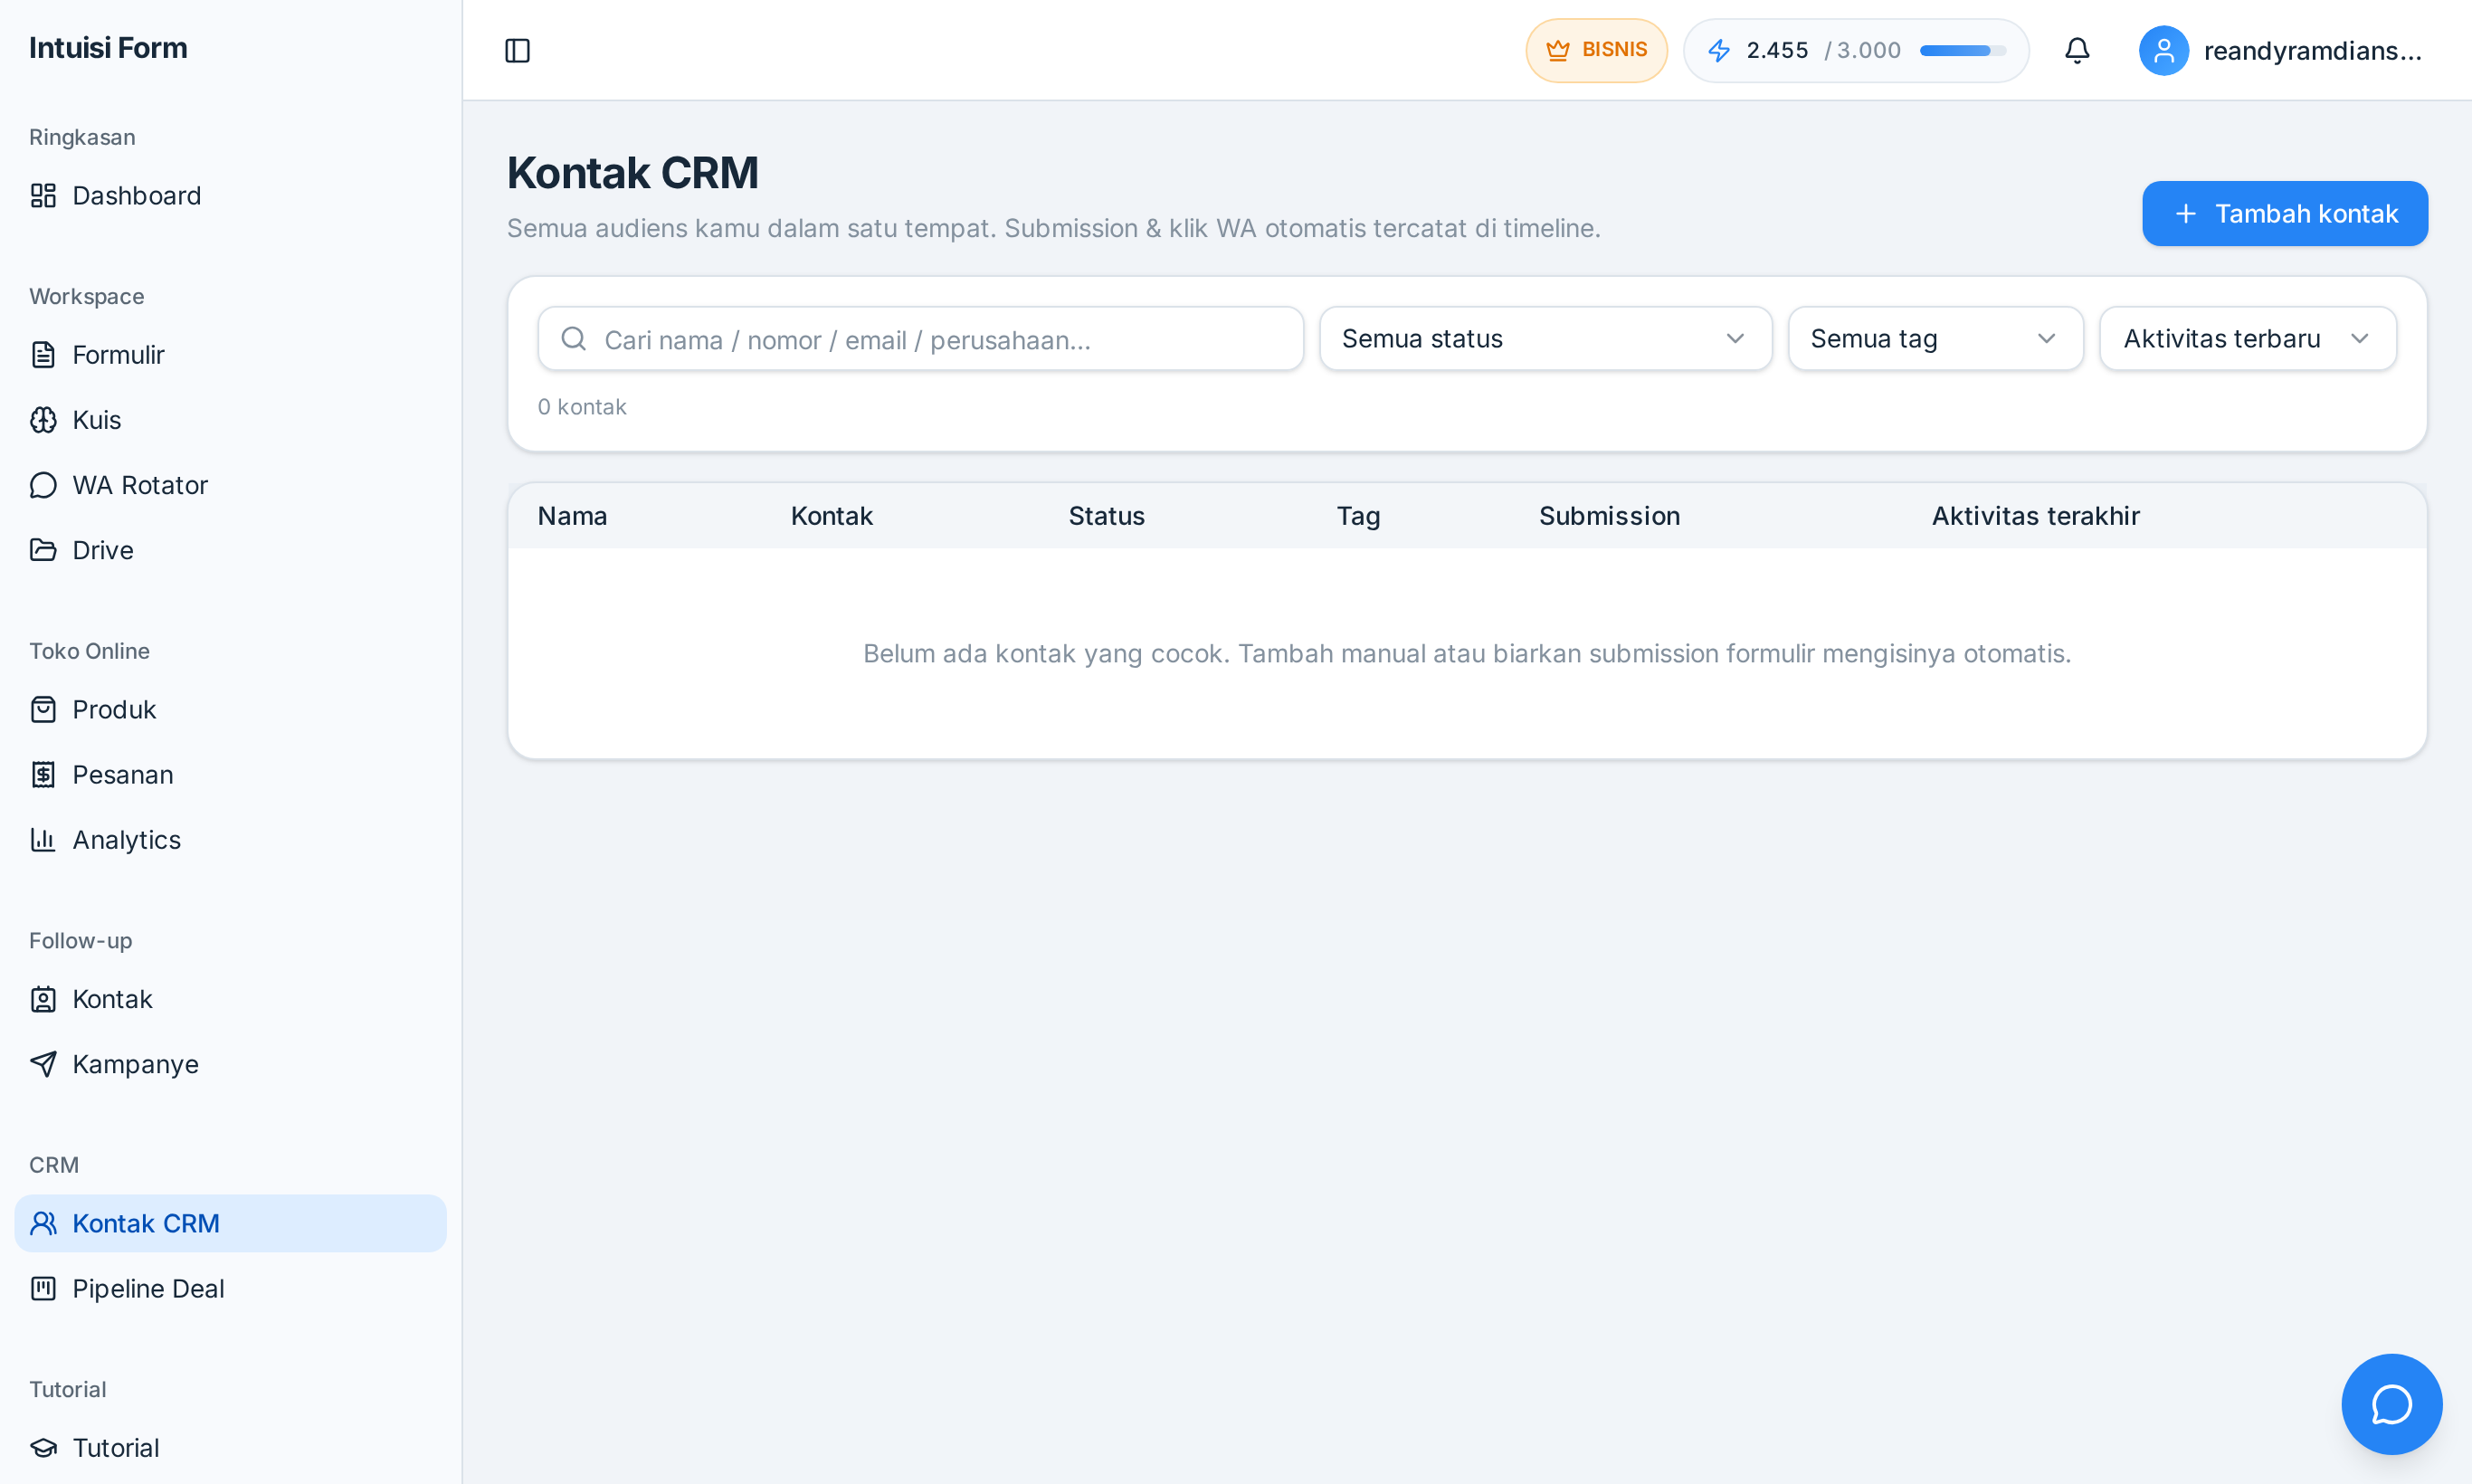This screenshot has width=2472, height=1484.
Task: Open Tutorial sidebar link
Action: click(x=230, y=1447)
